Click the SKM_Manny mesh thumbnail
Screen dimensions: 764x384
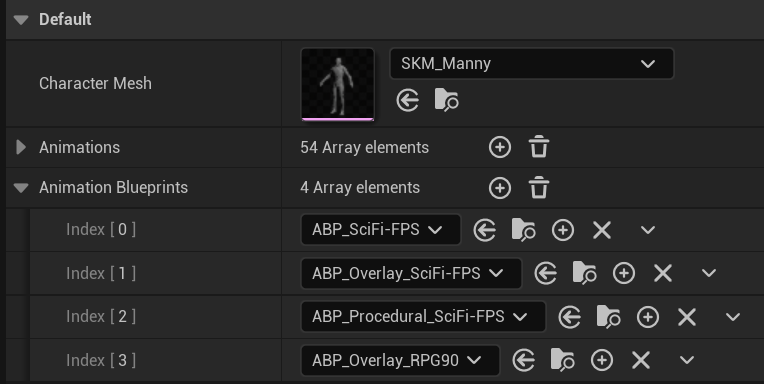[338, 84]
